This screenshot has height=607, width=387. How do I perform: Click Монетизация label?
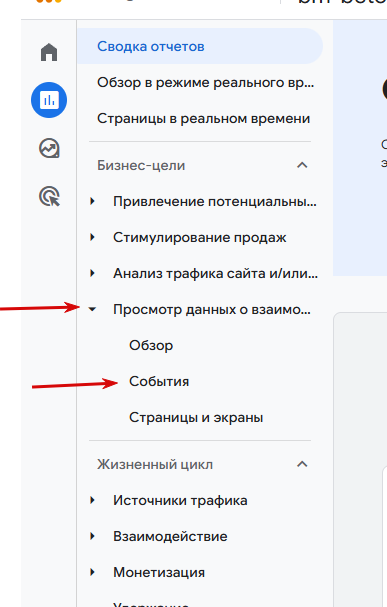(x=159, y=572)
